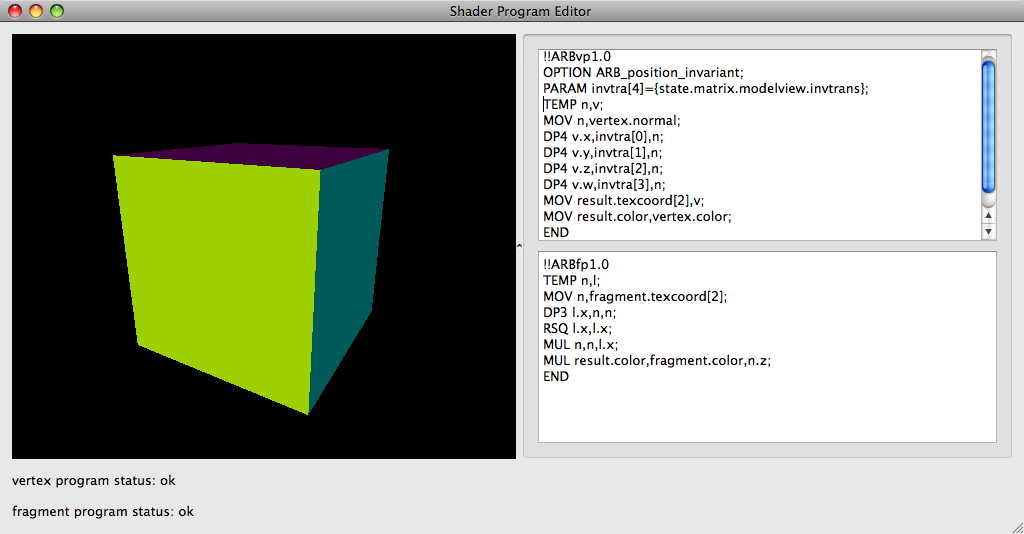The image size is (1024, 534).
Task: Click the vertex editor scroll down arrow
Action: 989,231
